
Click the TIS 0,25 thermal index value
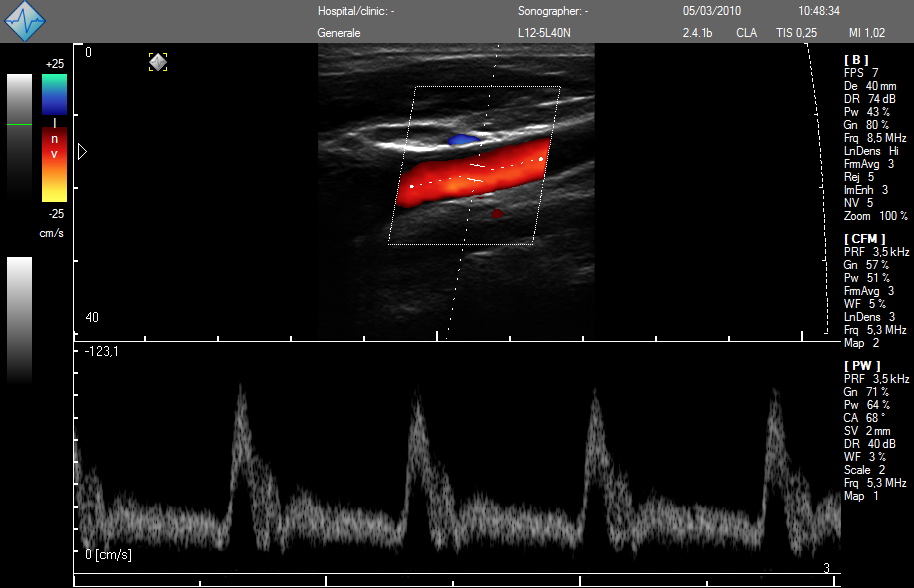click(x=796, y=33)
